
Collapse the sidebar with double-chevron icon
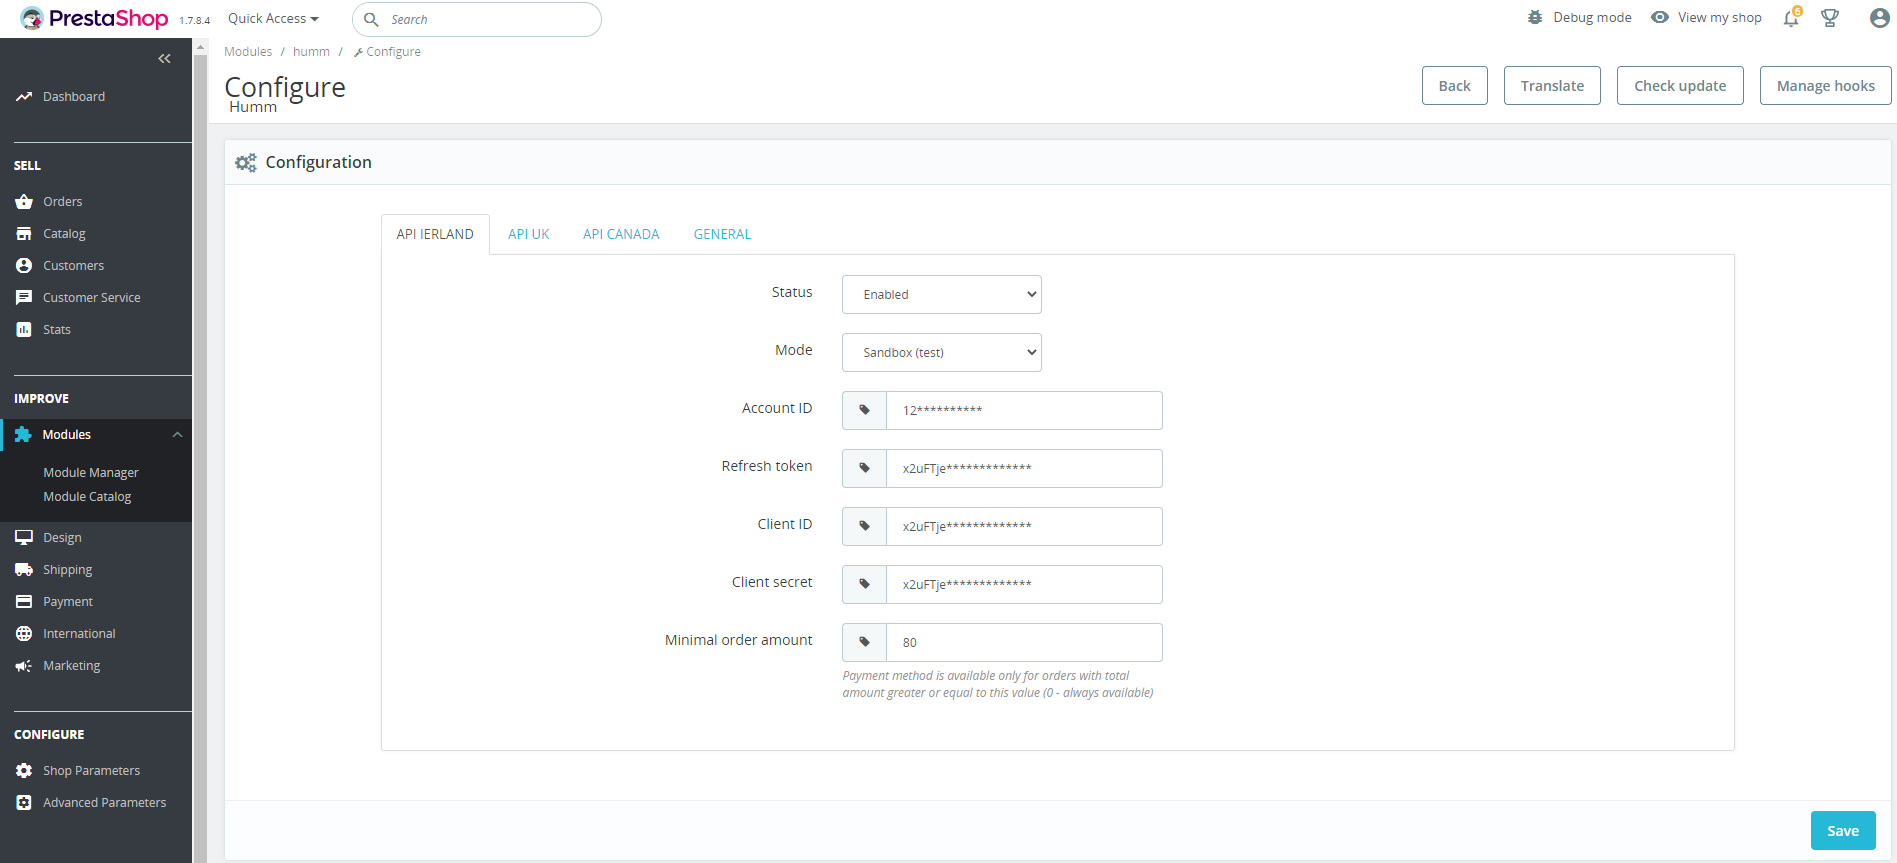click(165, 59)
